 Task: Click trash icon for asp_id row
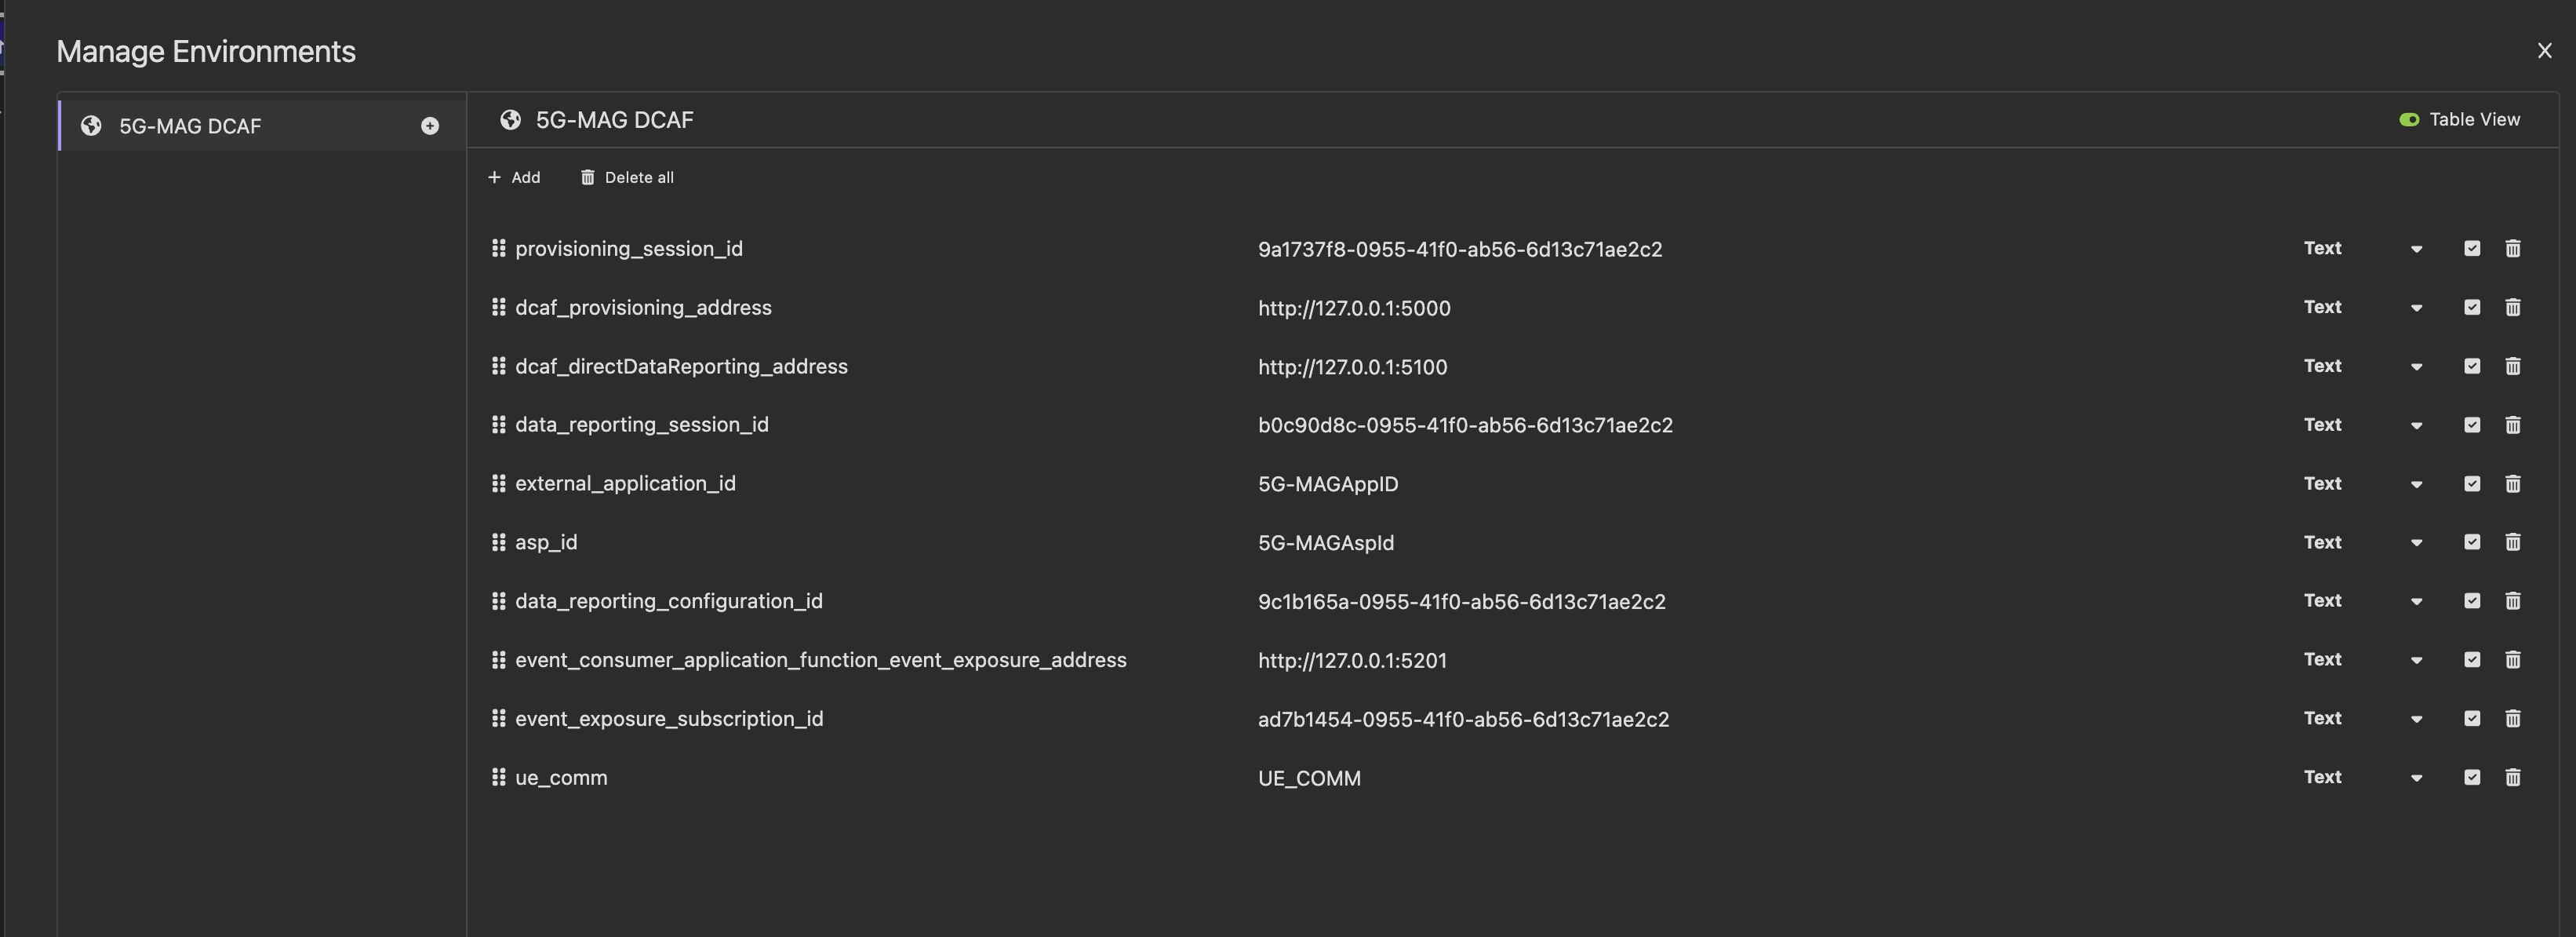point(2512,542)
